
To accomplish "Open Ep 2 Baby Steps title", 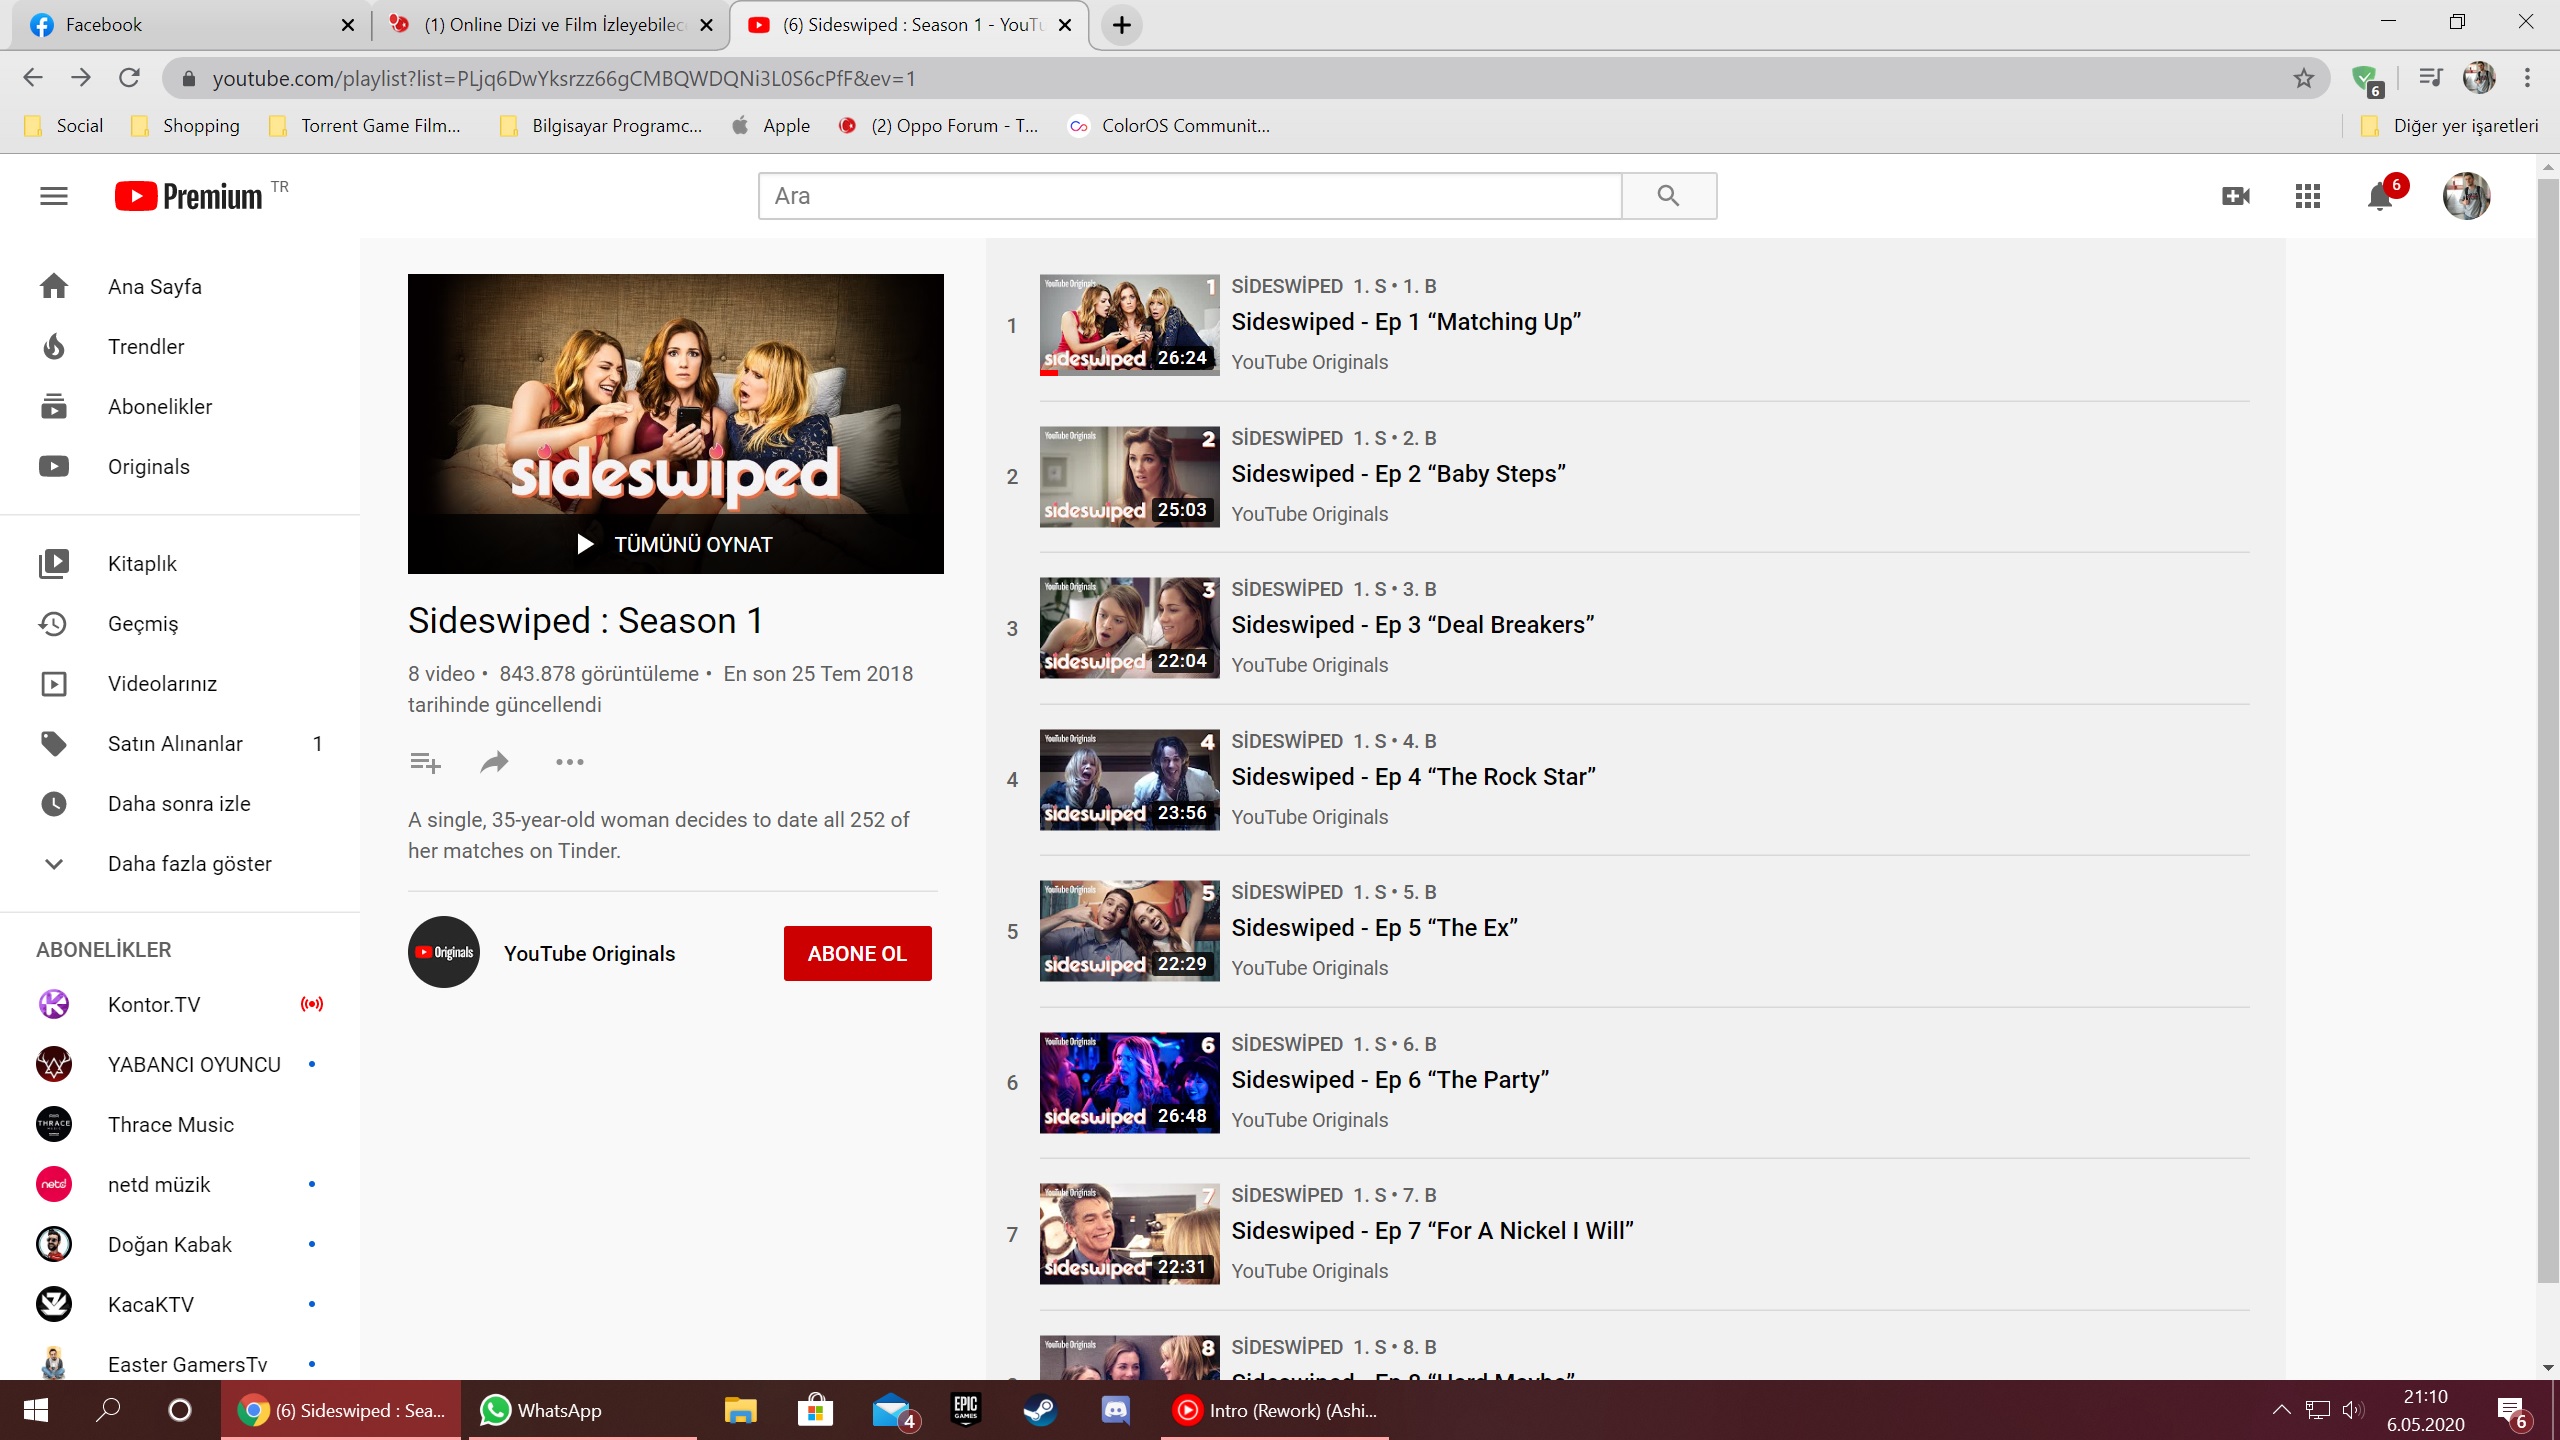I will click(x=1398, y=474).
